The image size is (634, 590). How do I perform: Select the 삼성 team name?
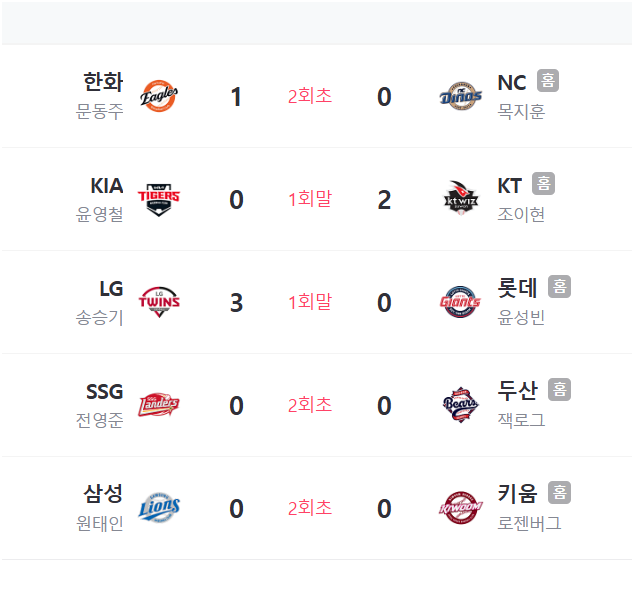103,494
